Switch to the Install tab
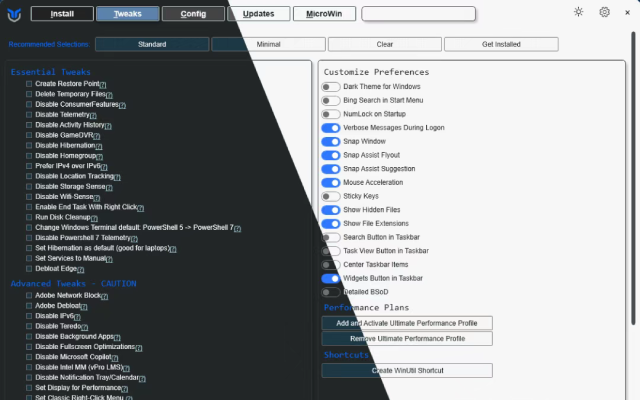The image size is (640, 400). [62, 14]
